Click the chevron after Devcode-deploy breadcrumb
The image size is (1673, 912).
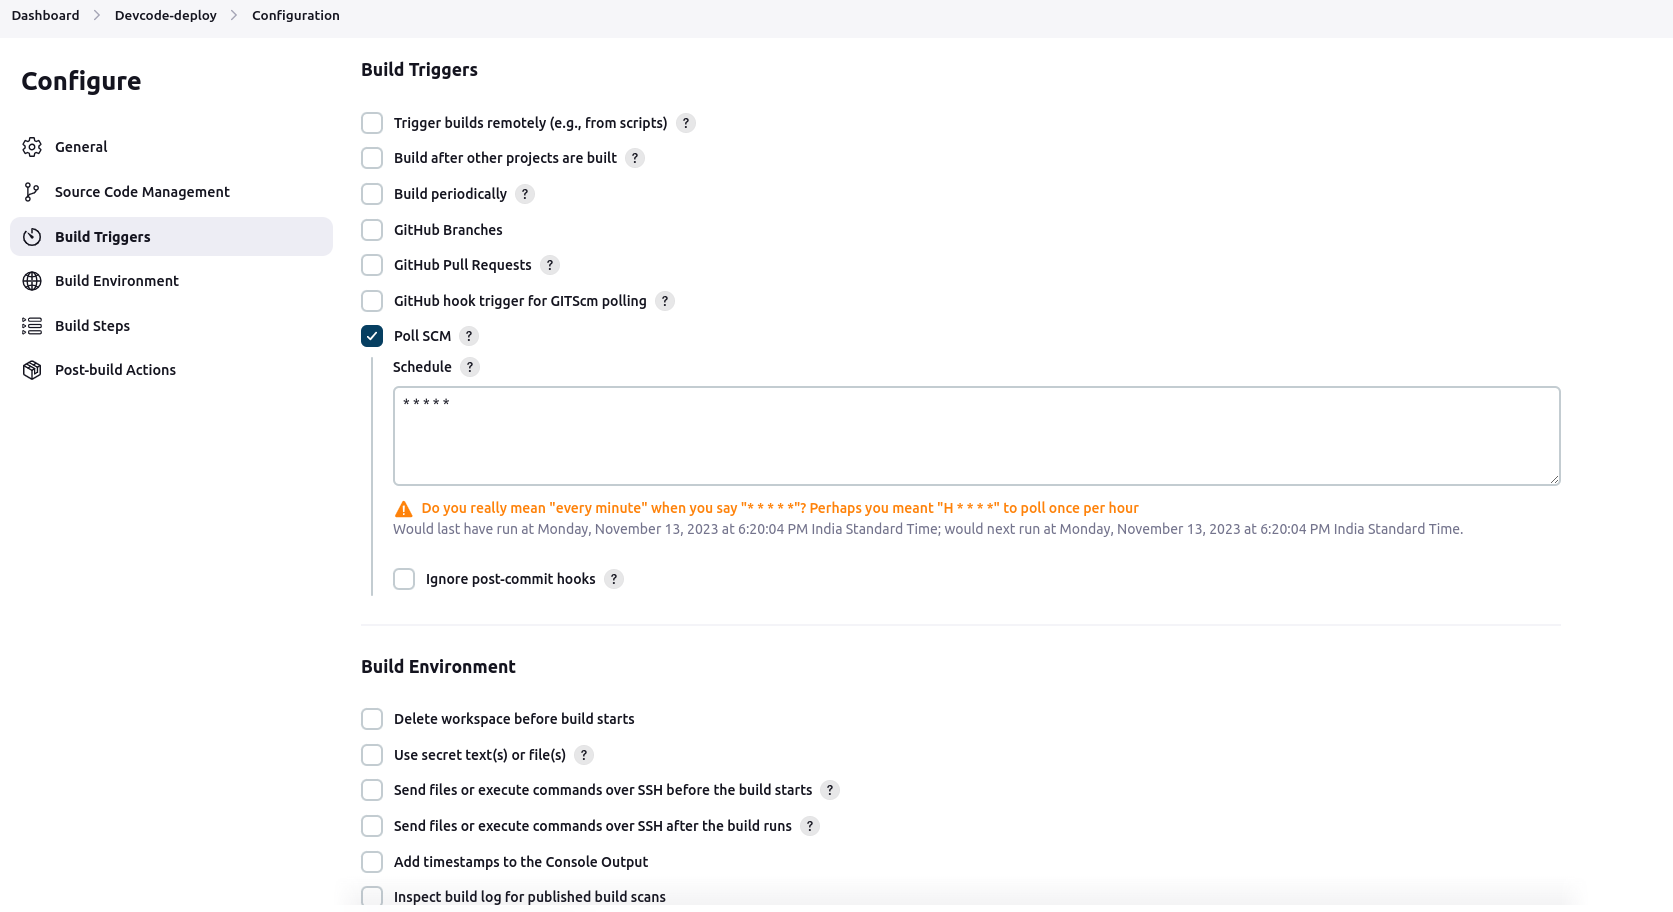coord(234,15)
